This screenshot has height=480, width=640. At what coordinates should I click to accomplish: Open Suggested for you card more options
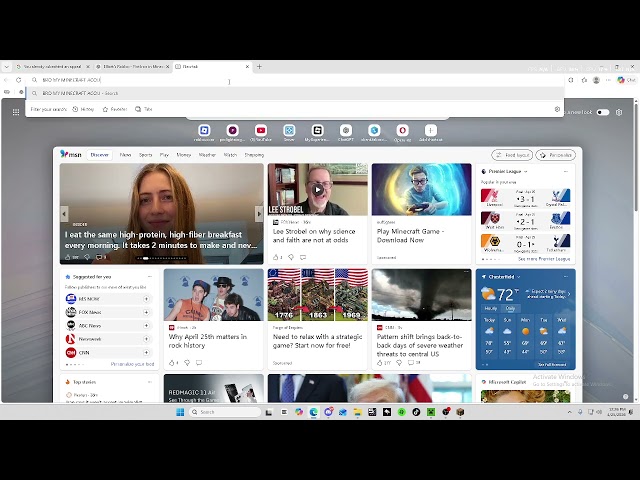[x=150, y=277]
